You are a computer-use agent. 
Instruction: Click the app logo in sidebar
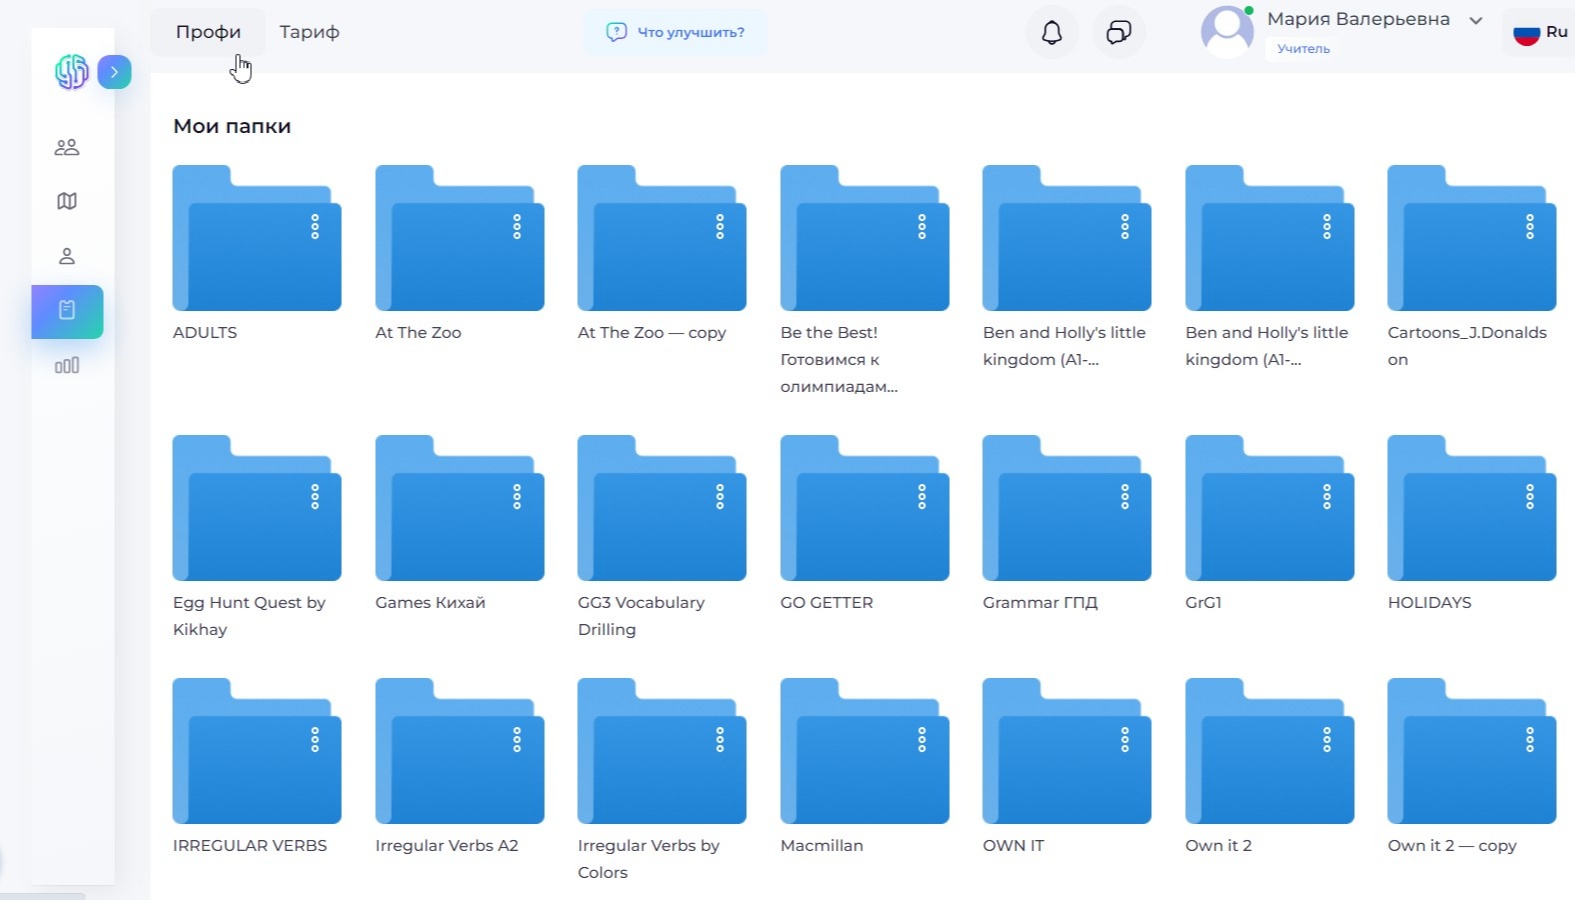(x=72, y=72)
